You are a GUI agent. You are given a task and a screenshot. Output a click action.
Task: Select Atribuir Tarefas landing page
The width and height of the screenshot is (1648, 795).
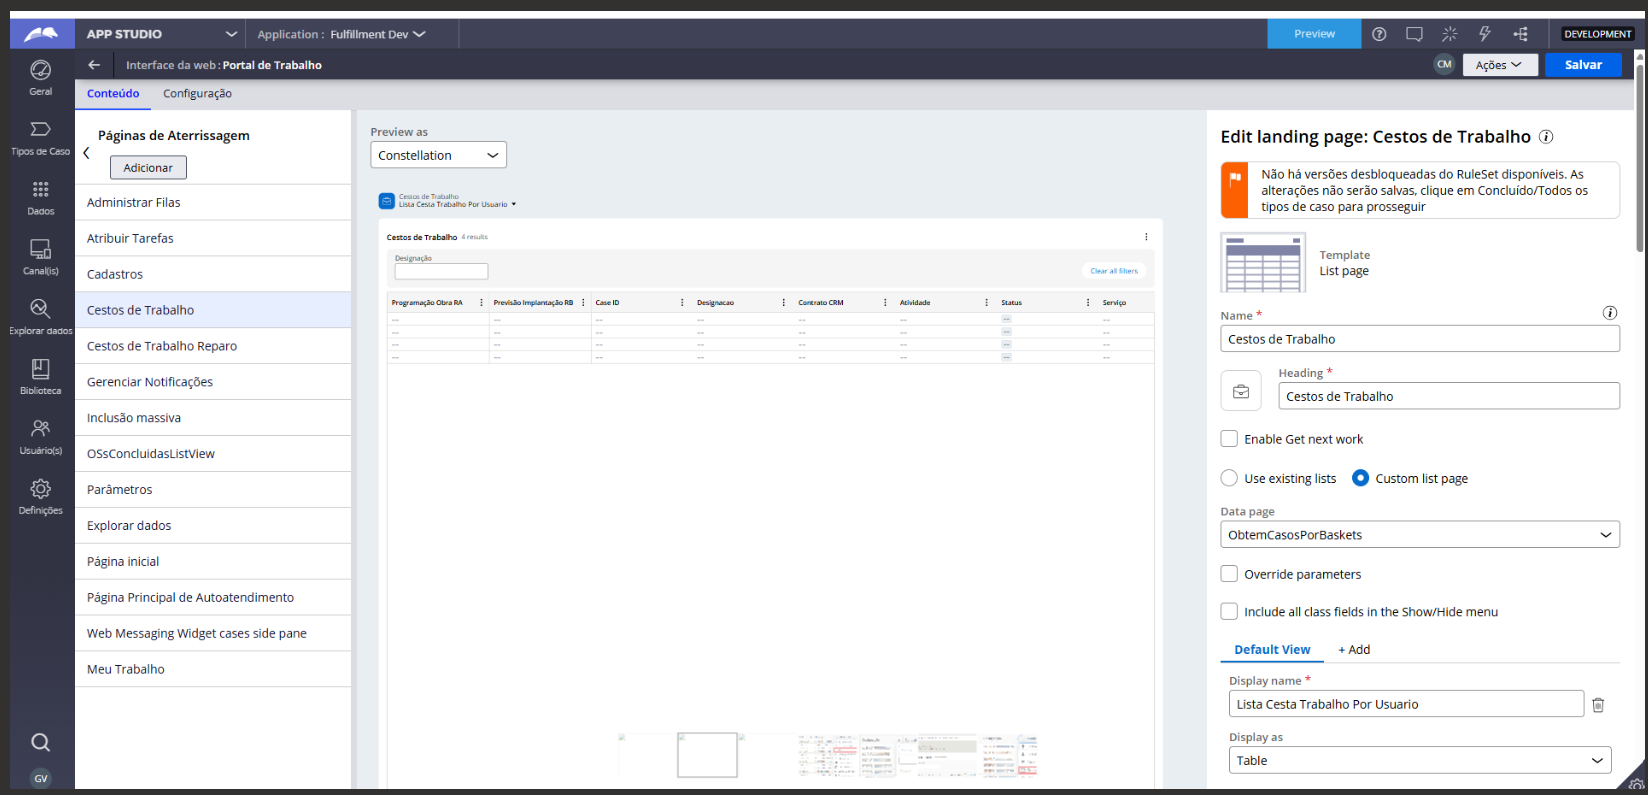click(213, 238)
